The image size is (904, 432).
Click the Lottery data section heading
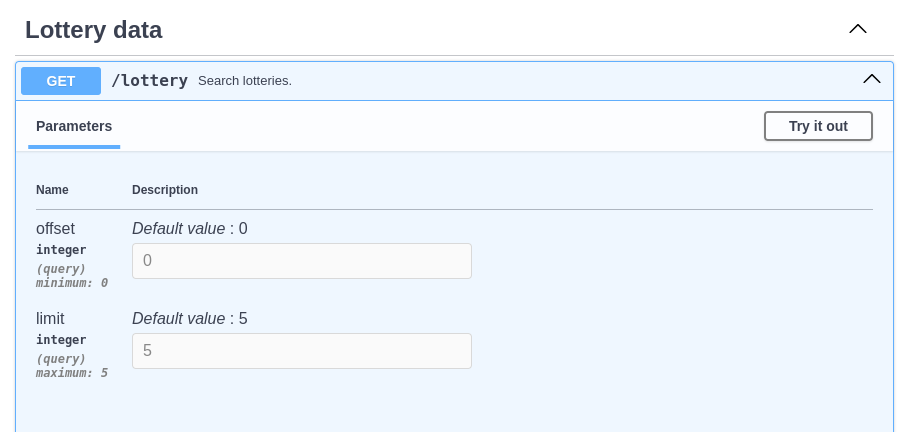94,30
